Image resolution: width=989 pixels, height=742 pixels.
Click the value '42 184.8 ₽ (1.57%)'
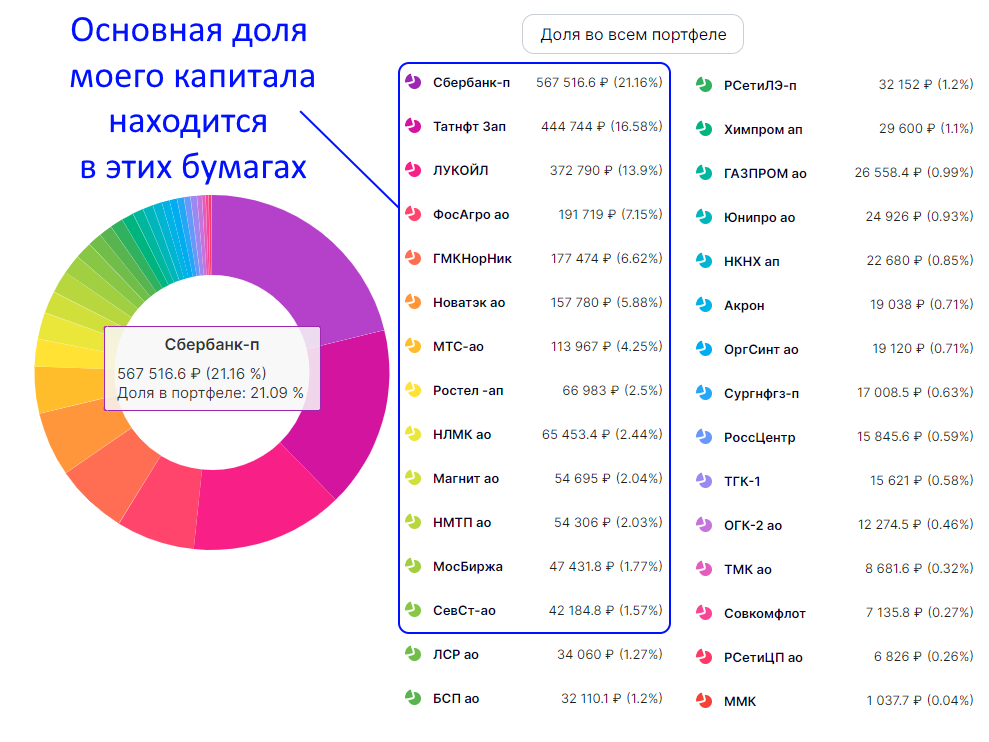tap(606, 610)
